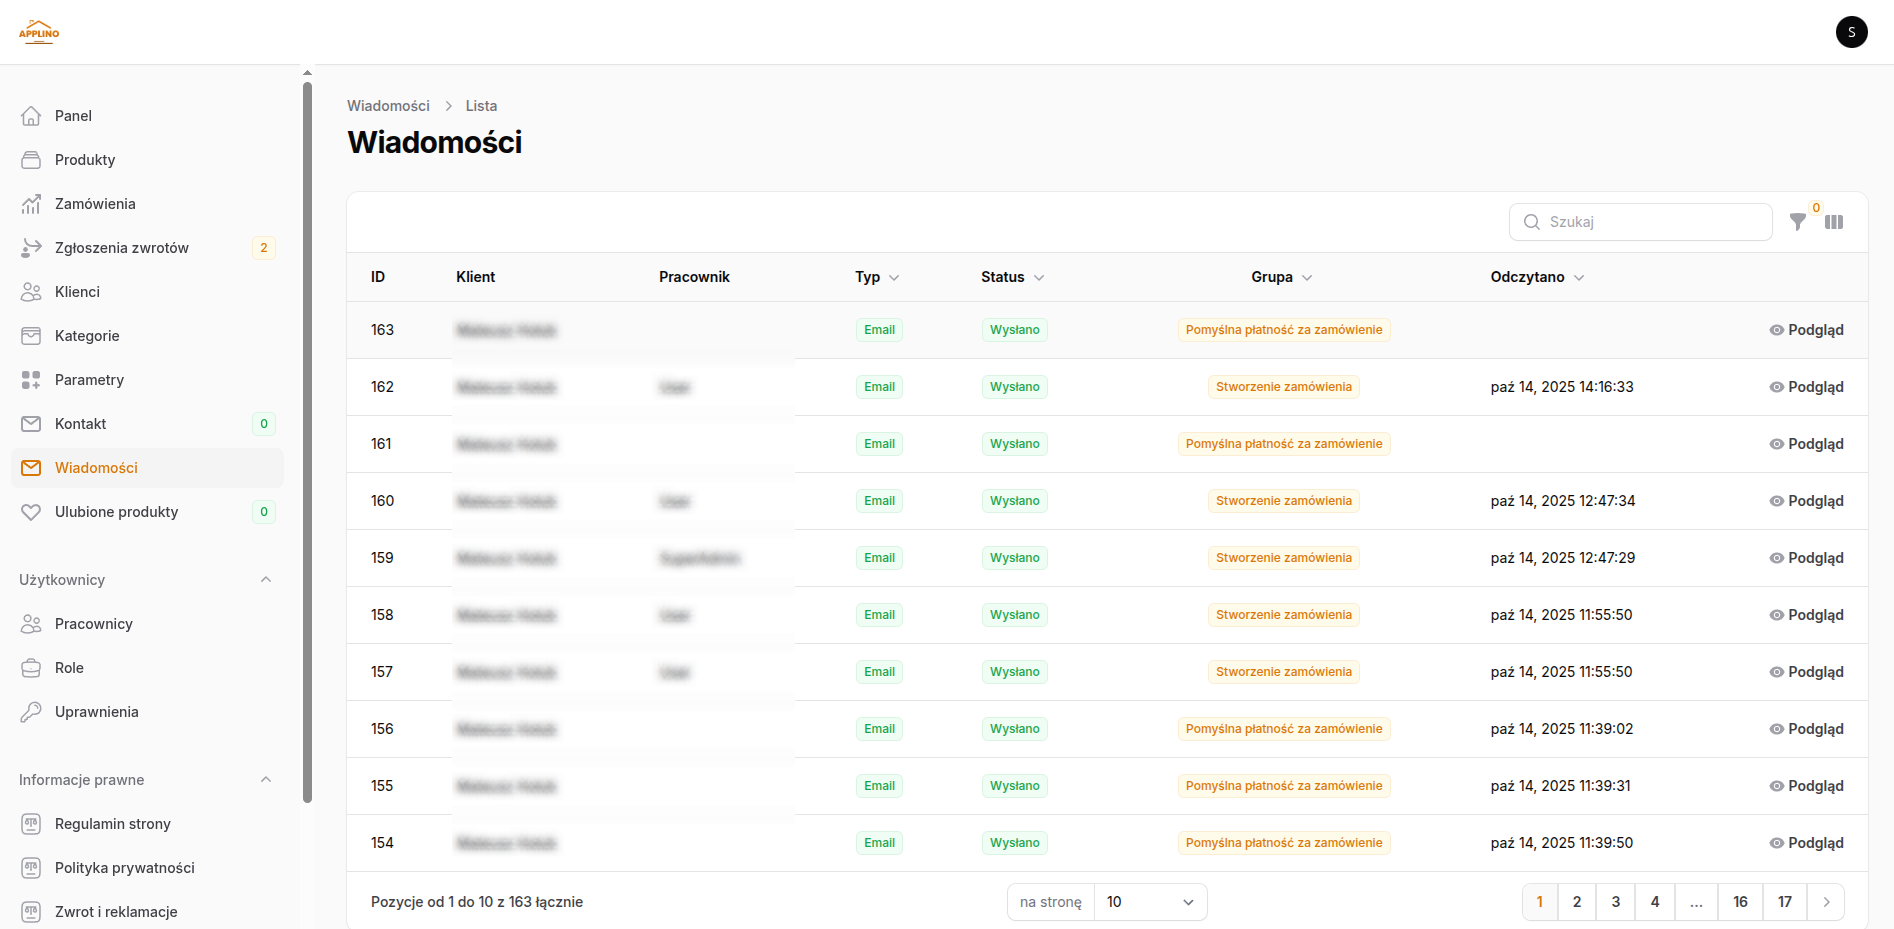Go to Zgłoszenia zwrotów in sidebar
Image resolution: width=1894 pixels, height=929 pixels.
(x=121, y=248)
